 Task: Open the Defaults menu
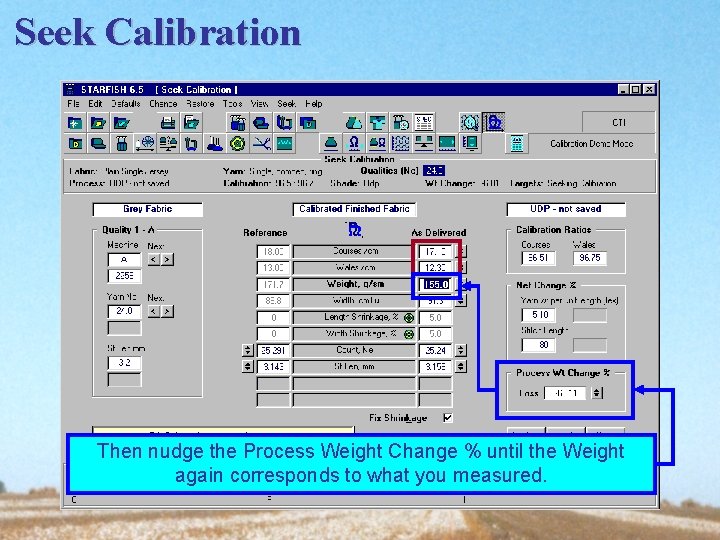point(126,104)
